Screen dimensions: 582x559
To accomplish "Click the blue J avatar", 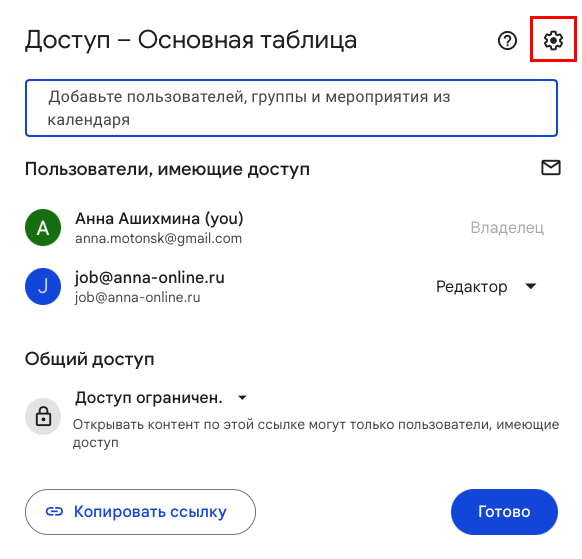I will point(43,286).
